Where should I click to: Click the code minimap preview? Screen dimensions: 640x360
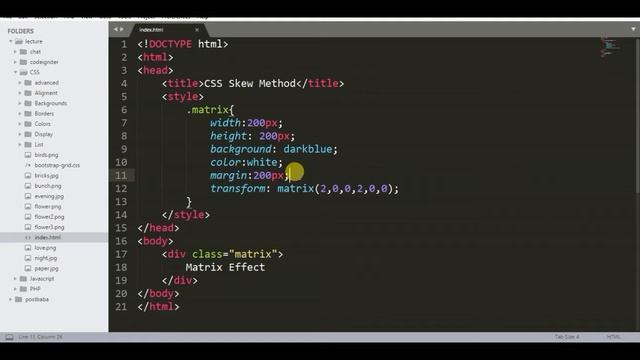[610, 47]
